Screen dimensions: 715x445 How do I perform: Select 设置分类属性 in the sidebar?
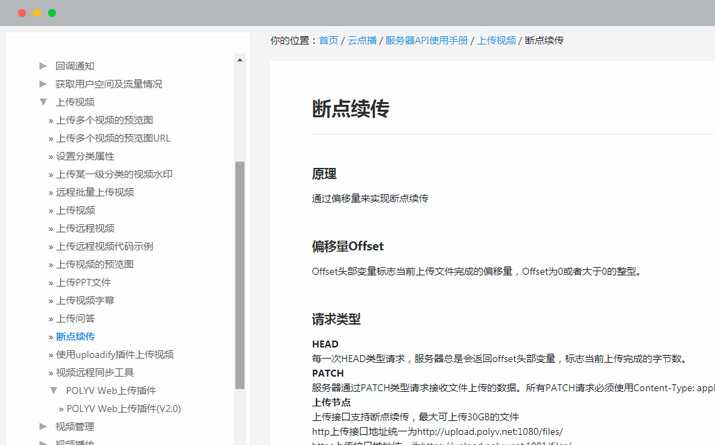85,156
